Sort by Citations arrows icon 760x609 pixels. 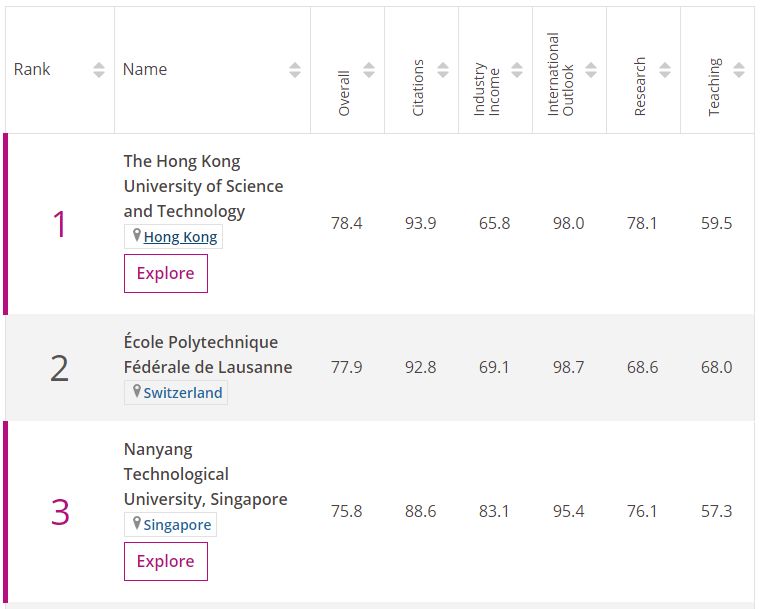(x=443, y=70)
